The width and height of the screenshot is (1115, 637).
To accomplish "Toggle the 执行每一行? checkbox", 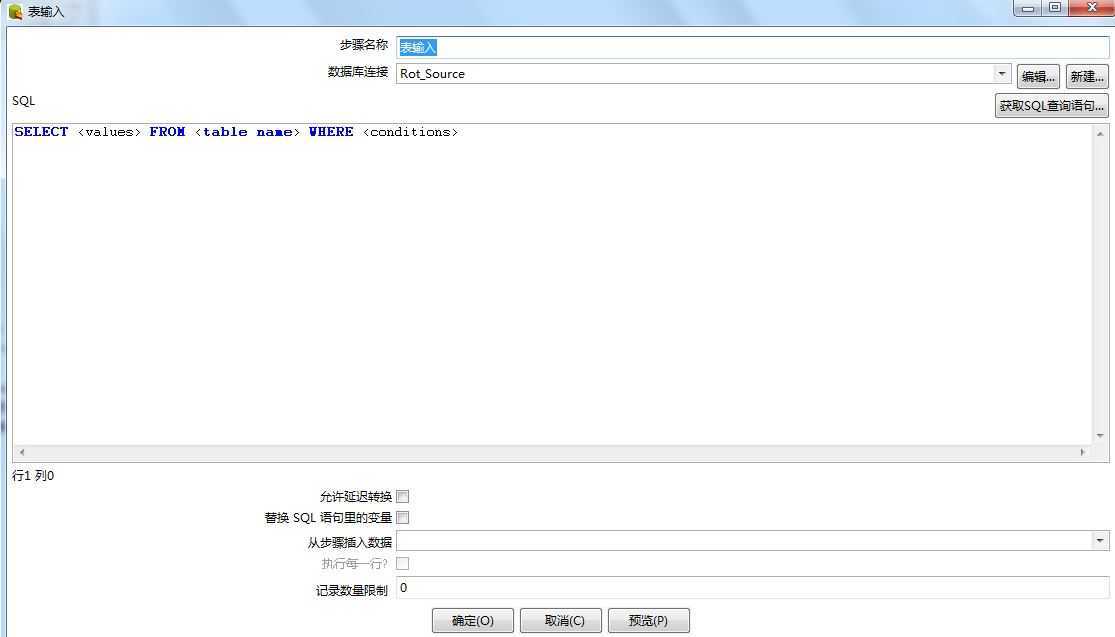I will coord(402,564).
